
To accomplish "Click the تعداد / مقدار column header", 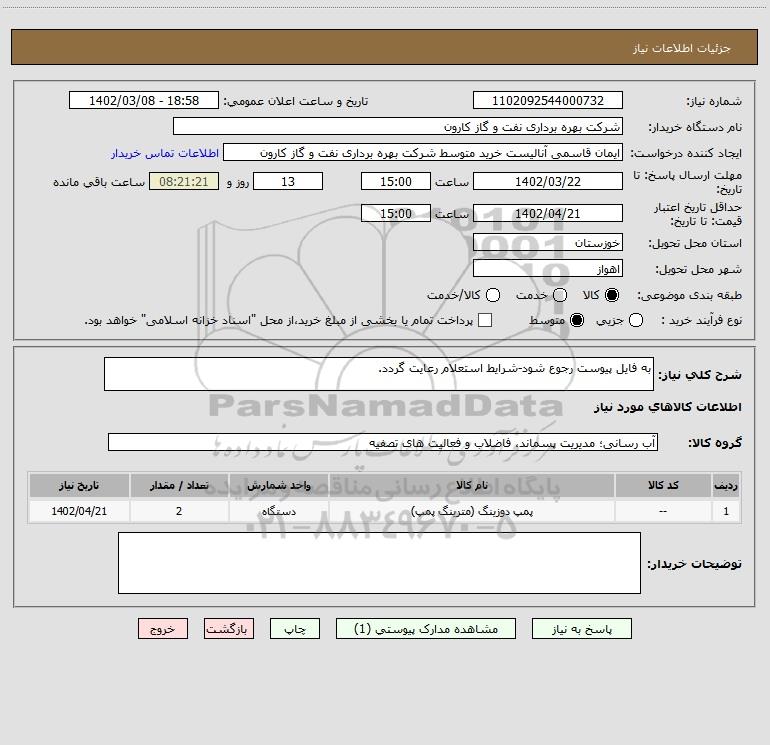I will (x=179, y=485).
